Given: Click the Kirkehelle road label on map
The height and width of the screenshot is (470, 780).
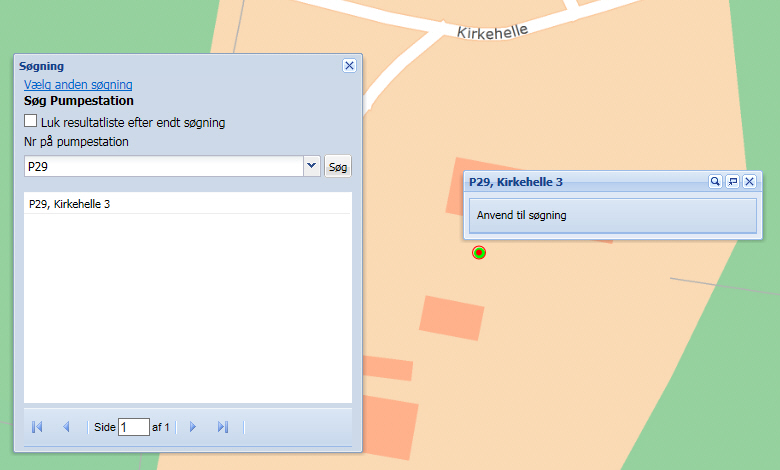Looking at the screenshot, I should point(492,31).
